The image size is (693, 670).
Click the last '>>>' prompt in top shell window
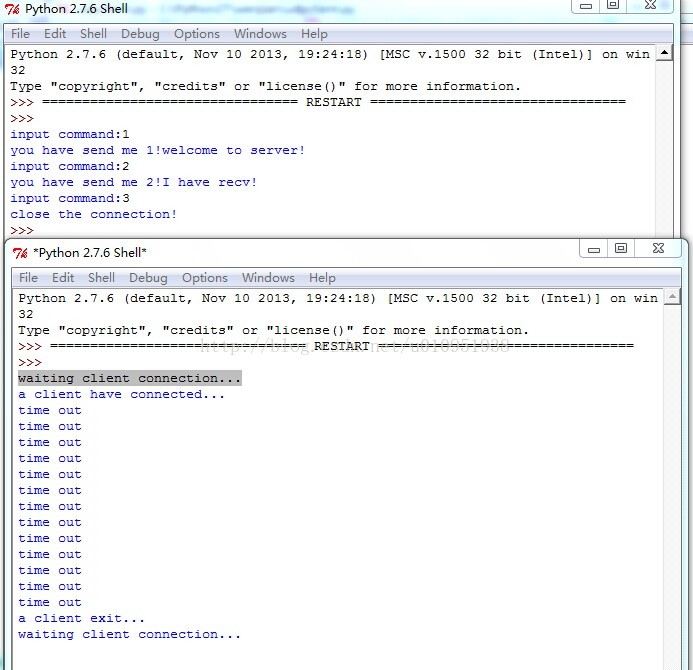22,230
